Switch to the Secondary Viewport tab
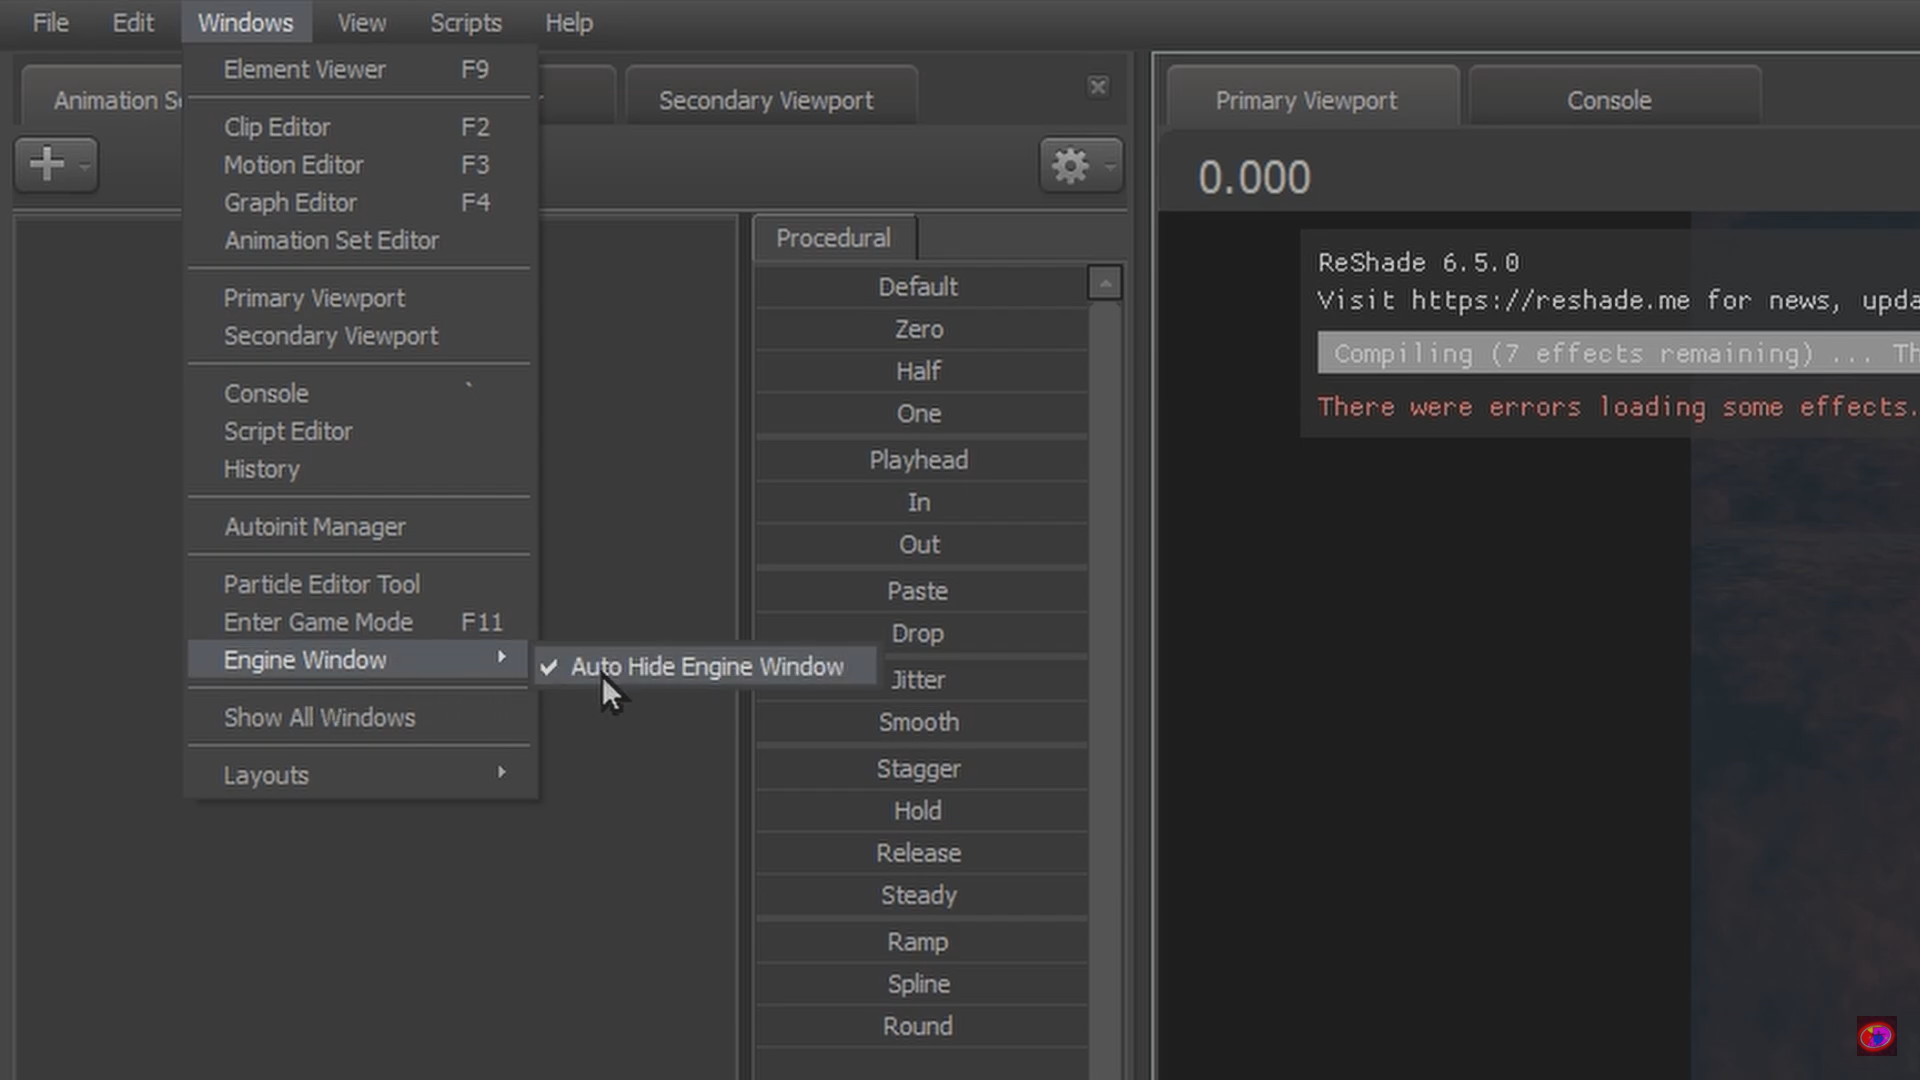This screenshot has width=1920, height=1080. pos(765,101)
